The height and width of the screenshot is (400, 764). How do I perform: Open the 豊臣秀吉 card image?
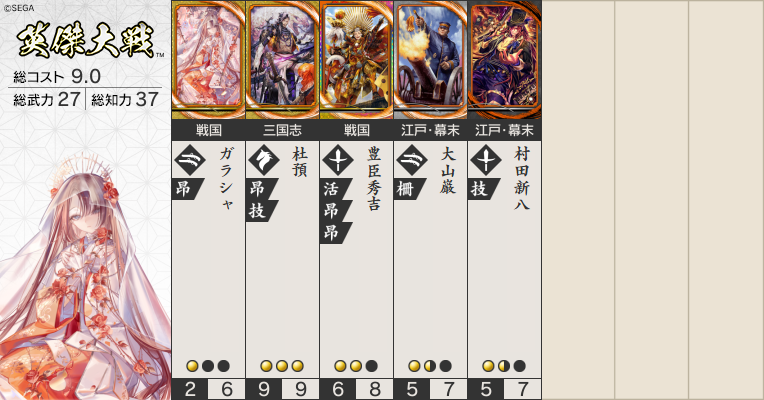point(357,59)
